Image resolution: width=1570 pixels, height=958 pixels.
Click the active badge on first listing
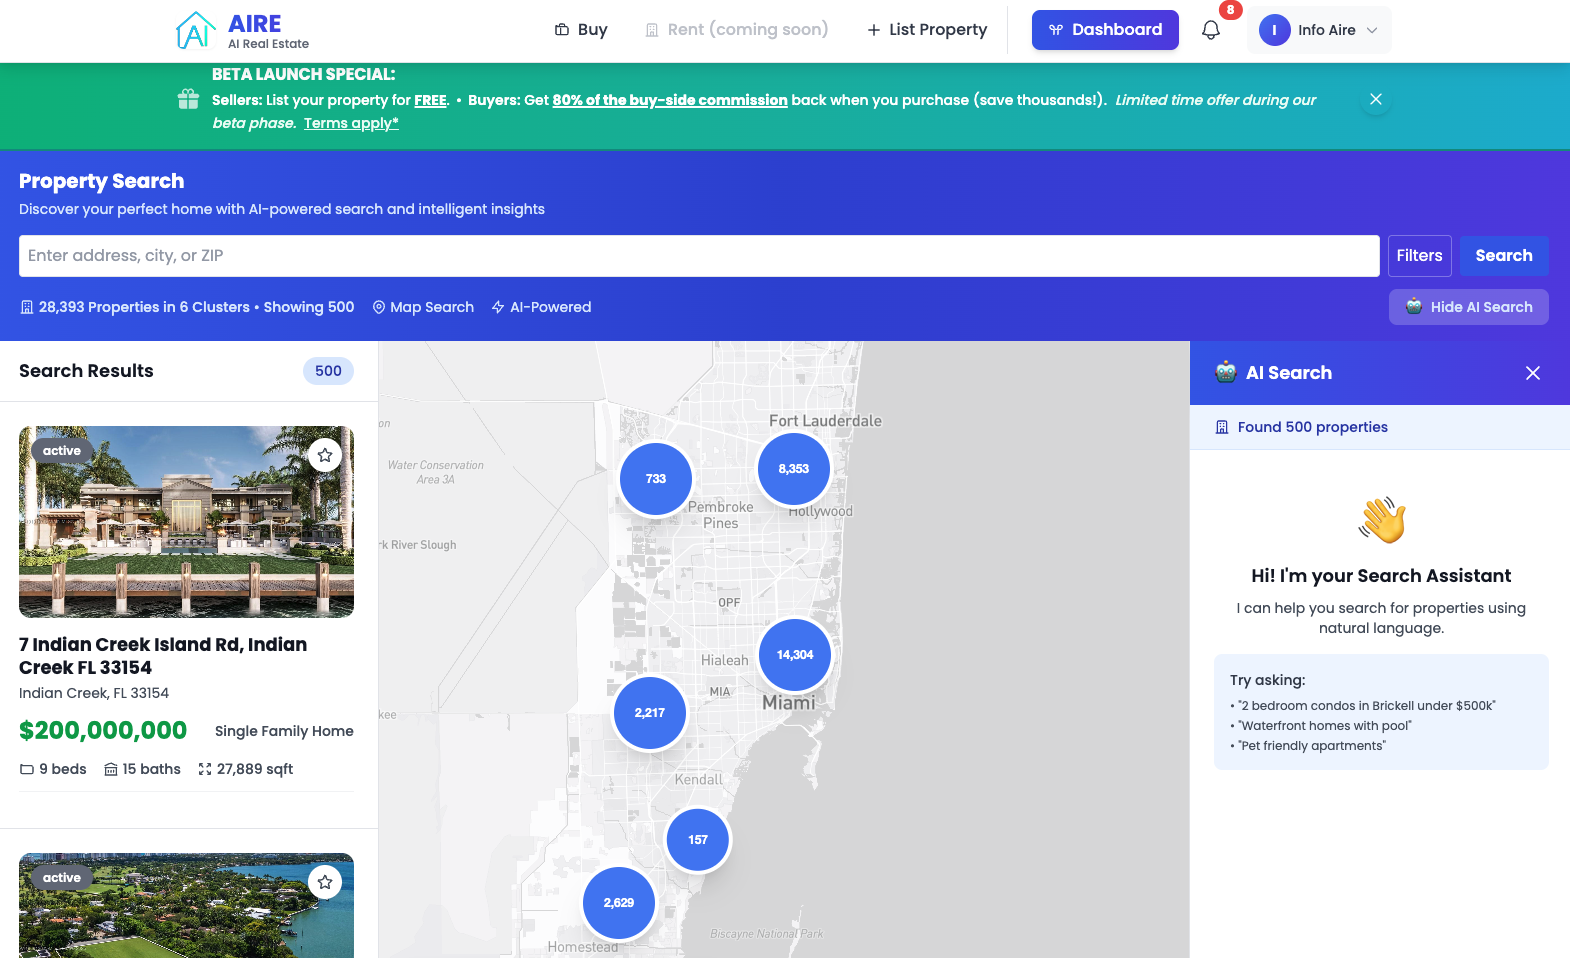tap(62, 451)
